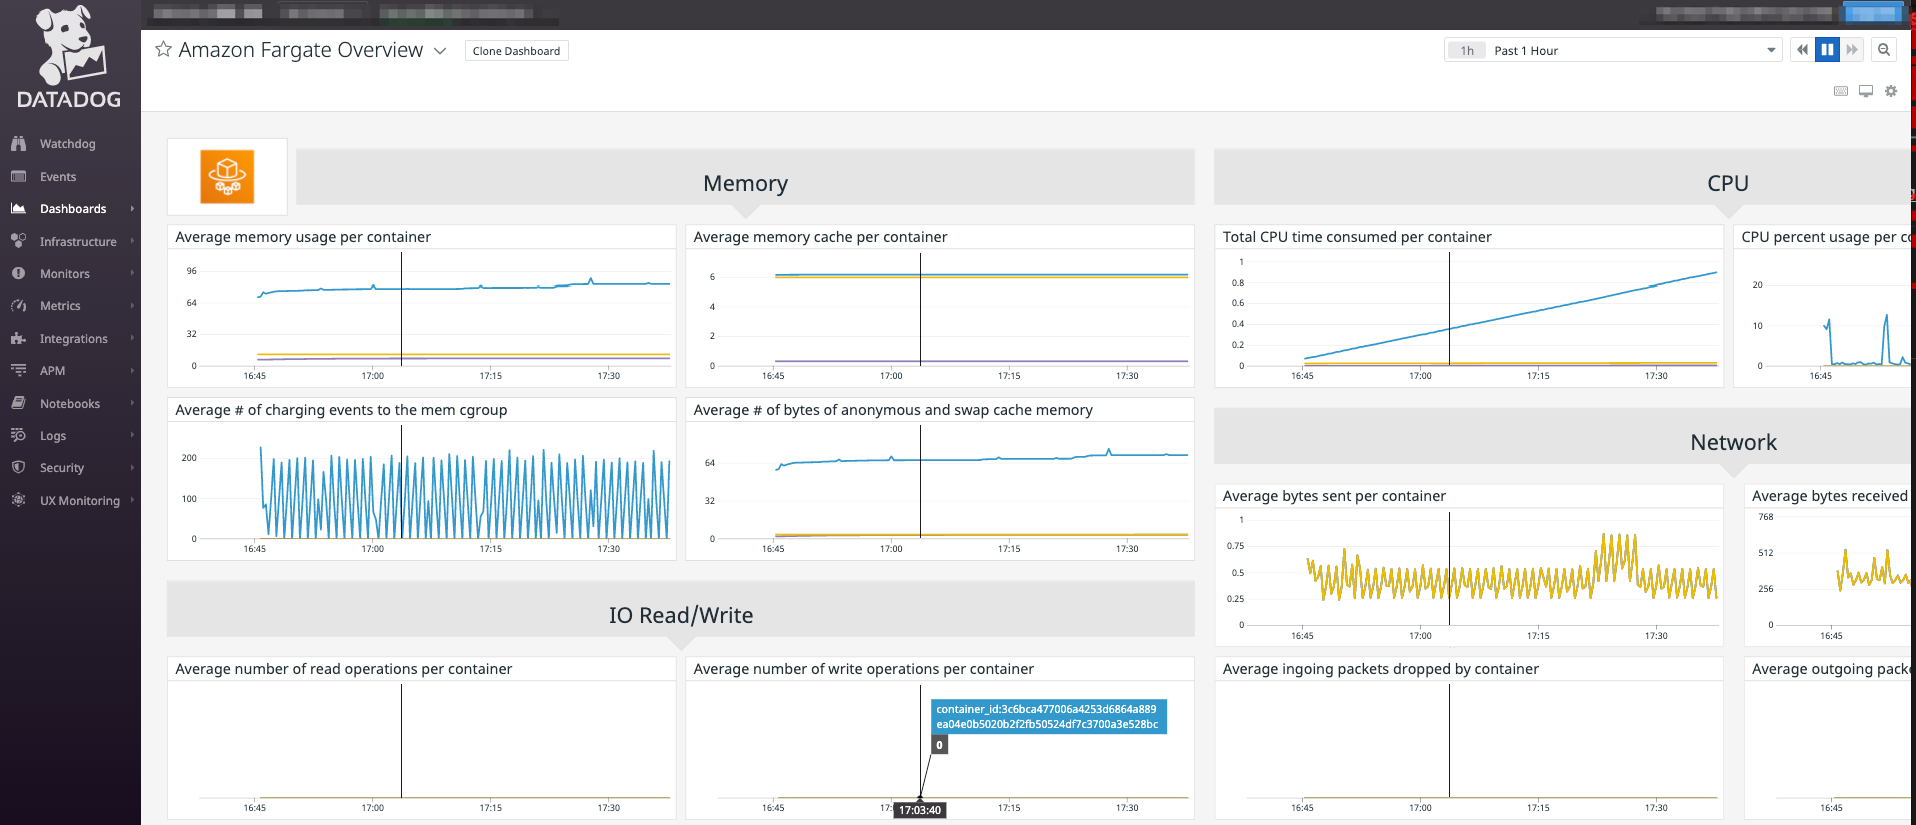Click the 'Average outgoing' packets widget title
The image size is (1916, 825).
tap(1831, 669)
